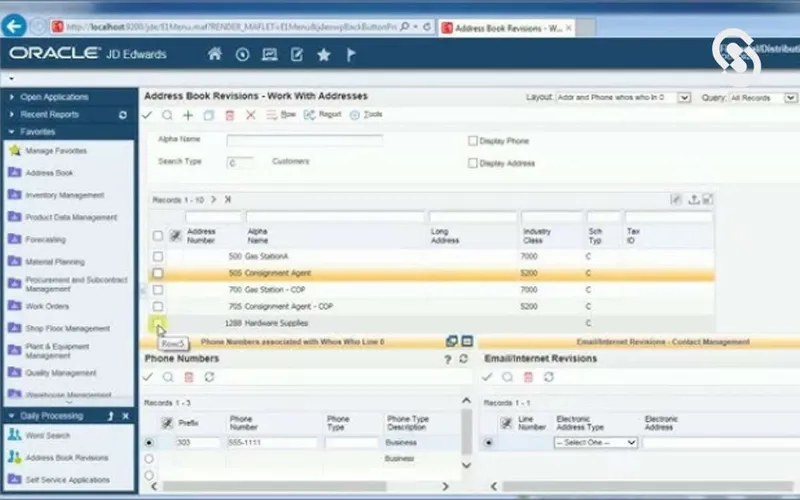Image resolution: width=800 pixels, height=500 pixels.
Task: Collapse the Daily Processing section
Action: [12, 416]
